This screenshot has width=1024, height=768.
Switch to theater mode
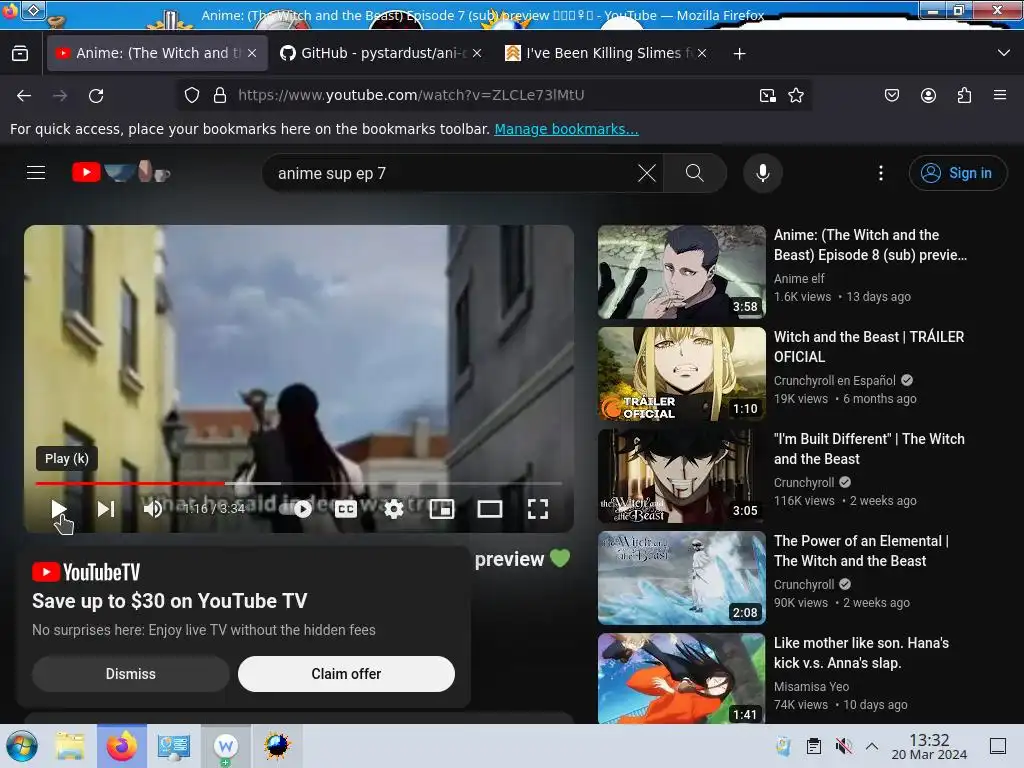coord(490,509)
